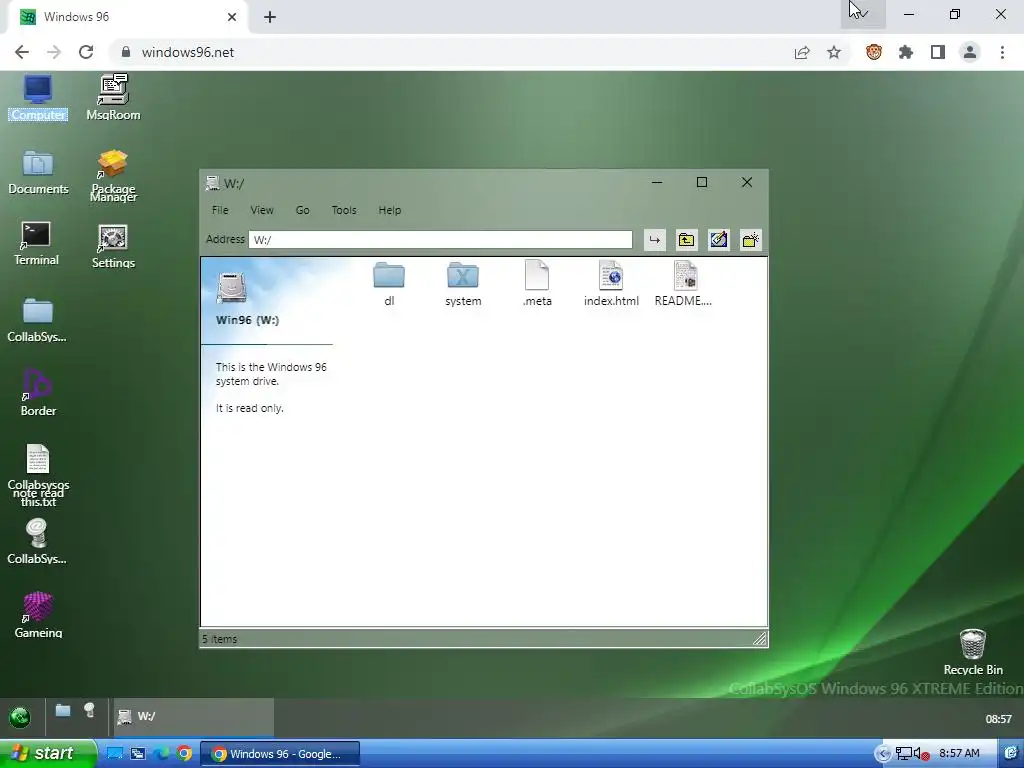Click the Edge icon in quick launch
This screenshot has height=768, width=1024.
[x=161, y=754]
